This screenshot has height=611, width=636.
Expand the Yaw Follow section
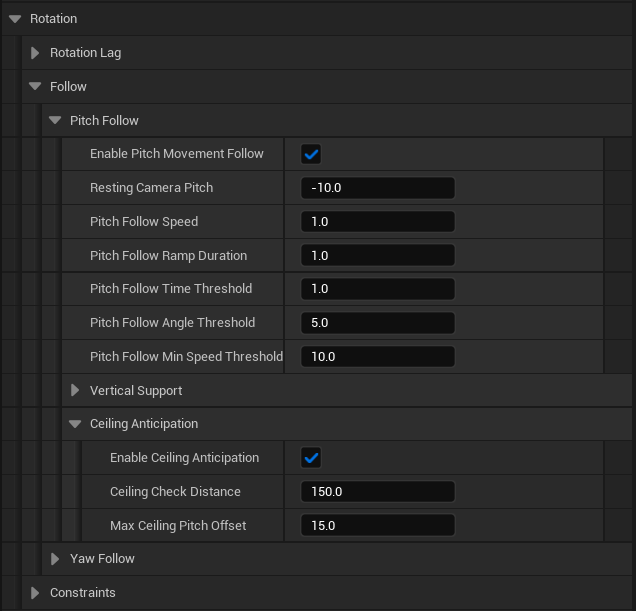click(x=55, y=559)
